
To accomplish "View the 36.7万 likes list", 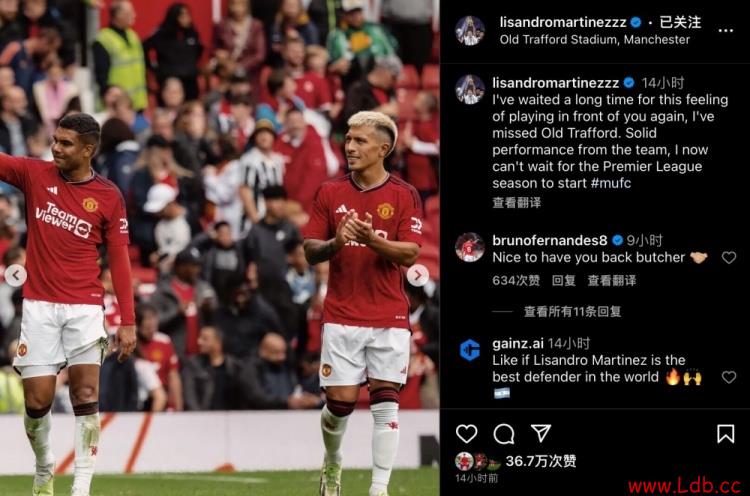I will (x=540, y=461).
